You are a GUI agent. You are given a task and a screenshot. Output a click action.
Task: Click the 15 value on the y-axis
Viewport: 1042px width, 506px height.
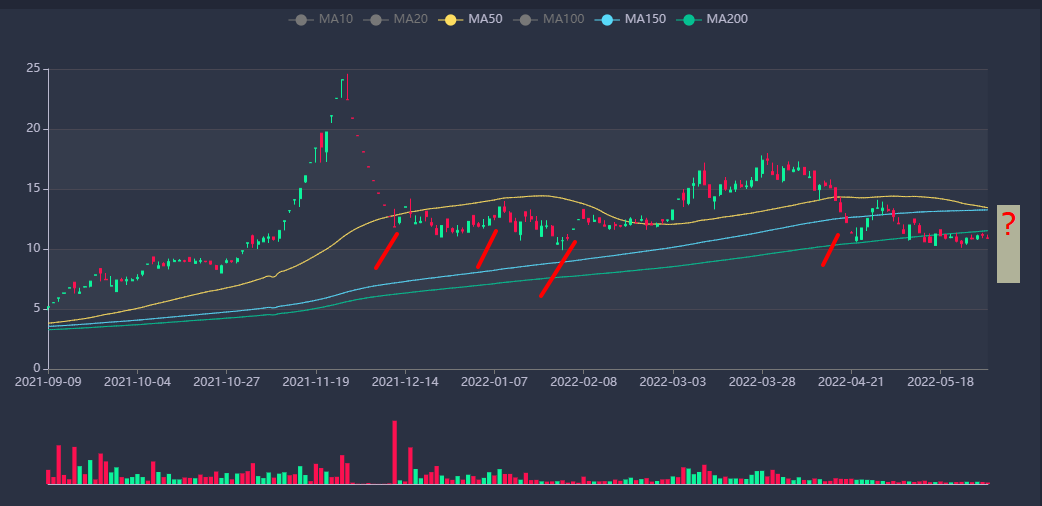point(33,189)
